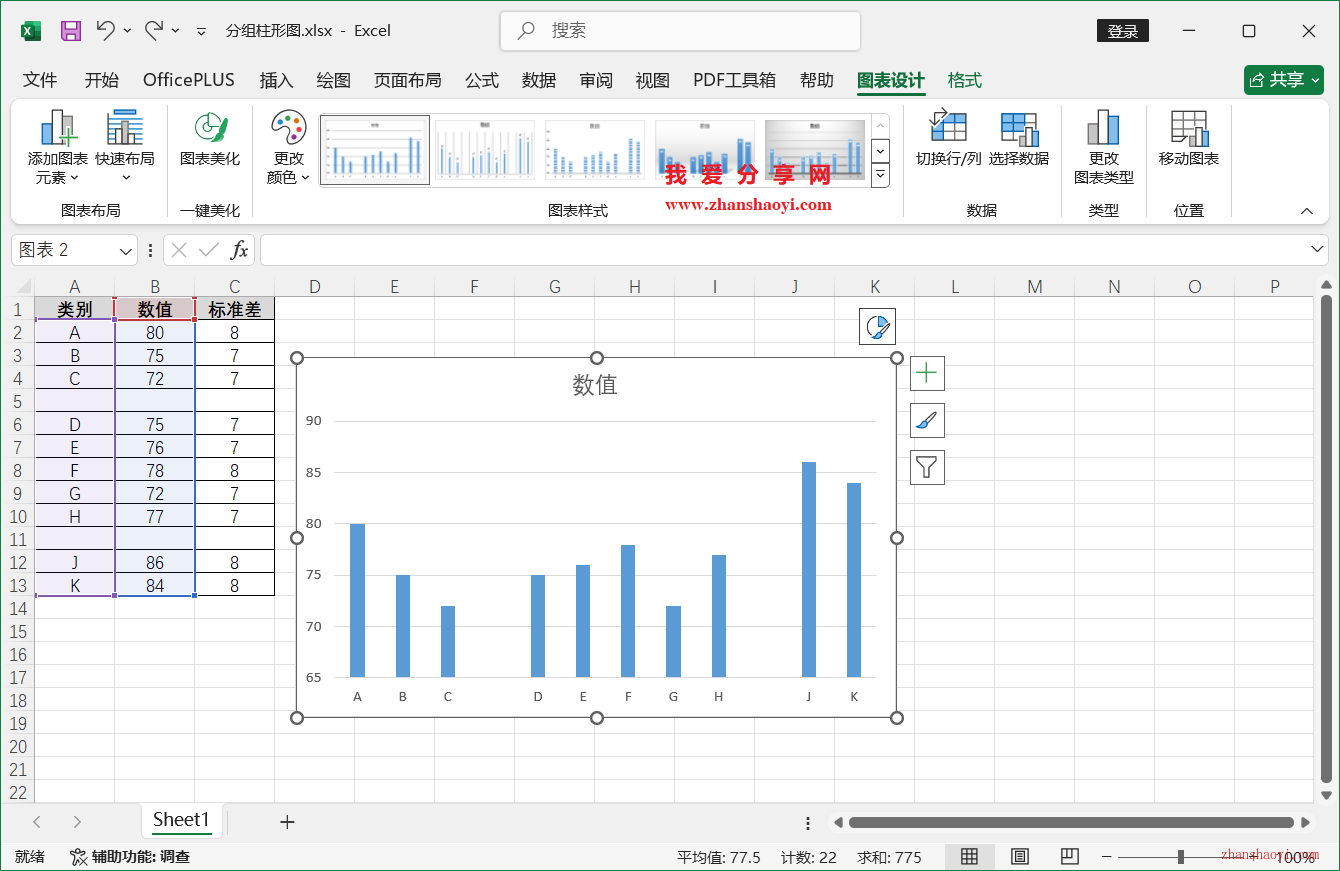
Task: Toggle the chart filter funnel button
Action: pos(927,467)
